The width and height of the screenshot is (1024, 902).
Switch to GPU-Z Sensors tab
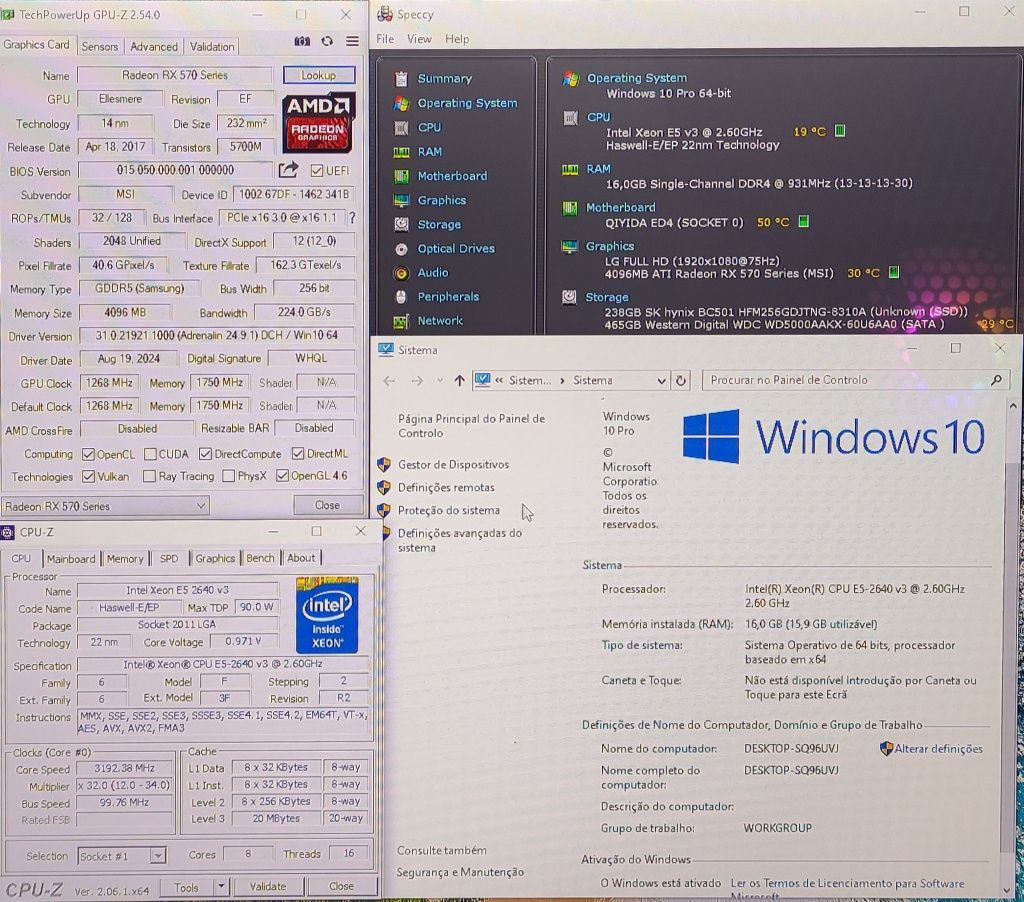pos(99,46)
